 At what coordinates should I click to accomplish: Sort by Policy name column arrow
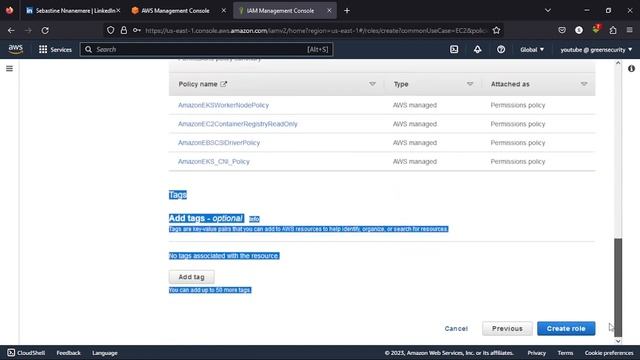[372, 84]
